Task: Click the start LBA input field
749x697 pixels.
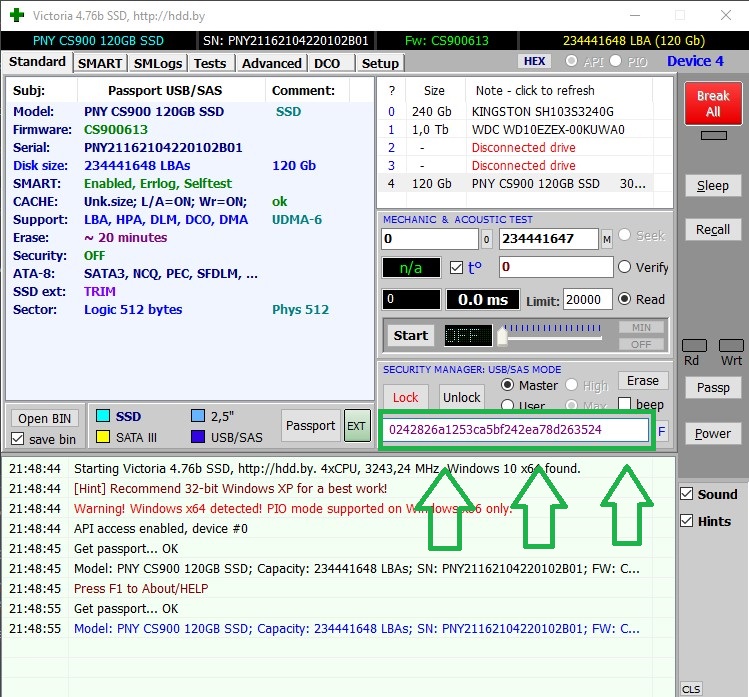Action: (430, 239)
